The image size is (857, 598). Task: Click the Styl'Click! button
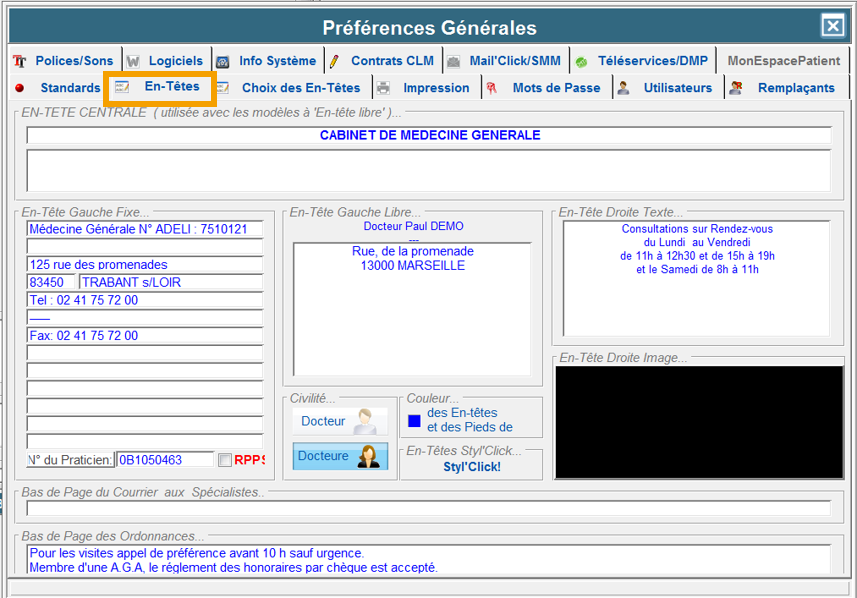(x=472, y=467)
